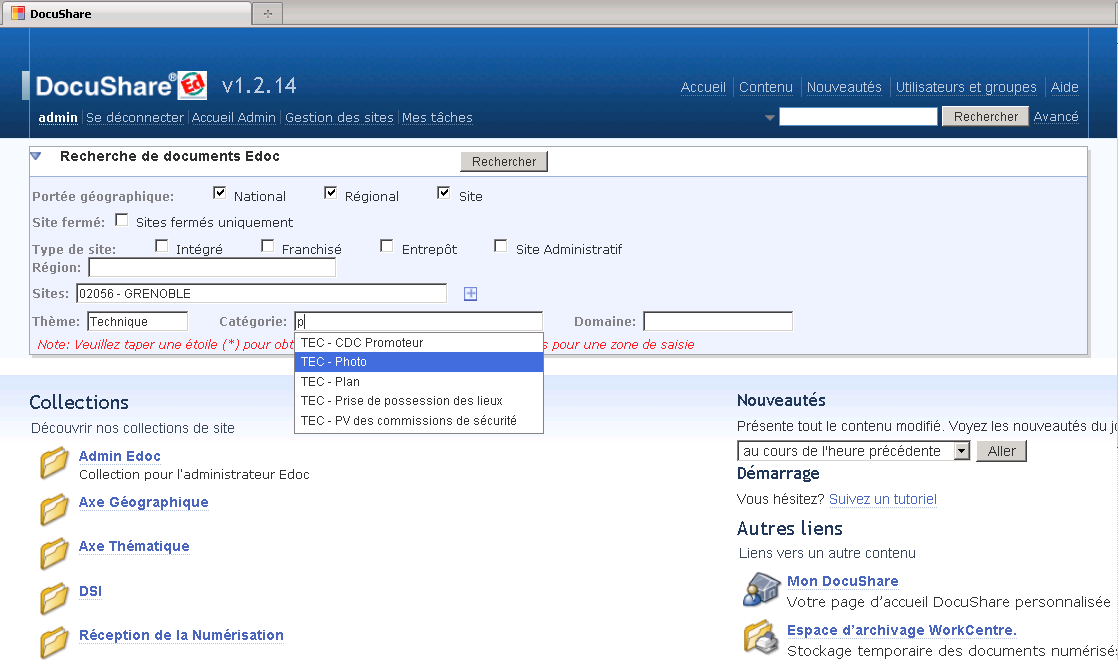Click the Admin Edoc folder icon
The height and width of the screenshot is (660, 1118).
coord(54,465)
